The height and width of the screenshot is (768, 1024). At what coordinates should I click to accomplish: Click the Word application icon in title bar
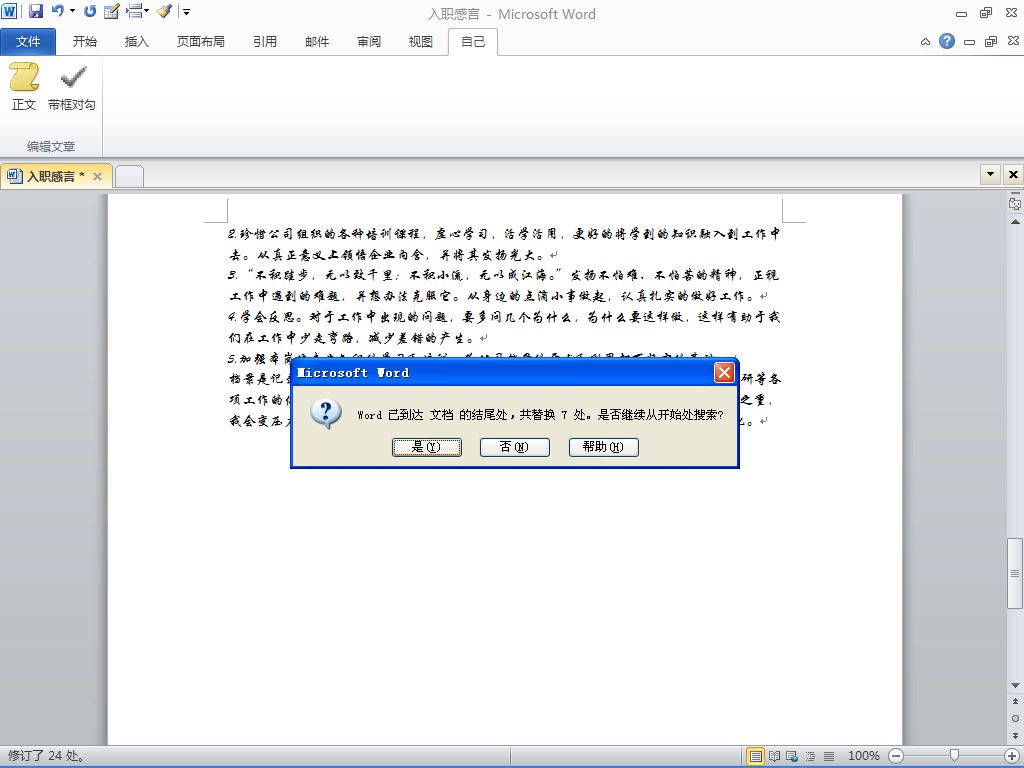pyautogui.click(x=9, y=10)
